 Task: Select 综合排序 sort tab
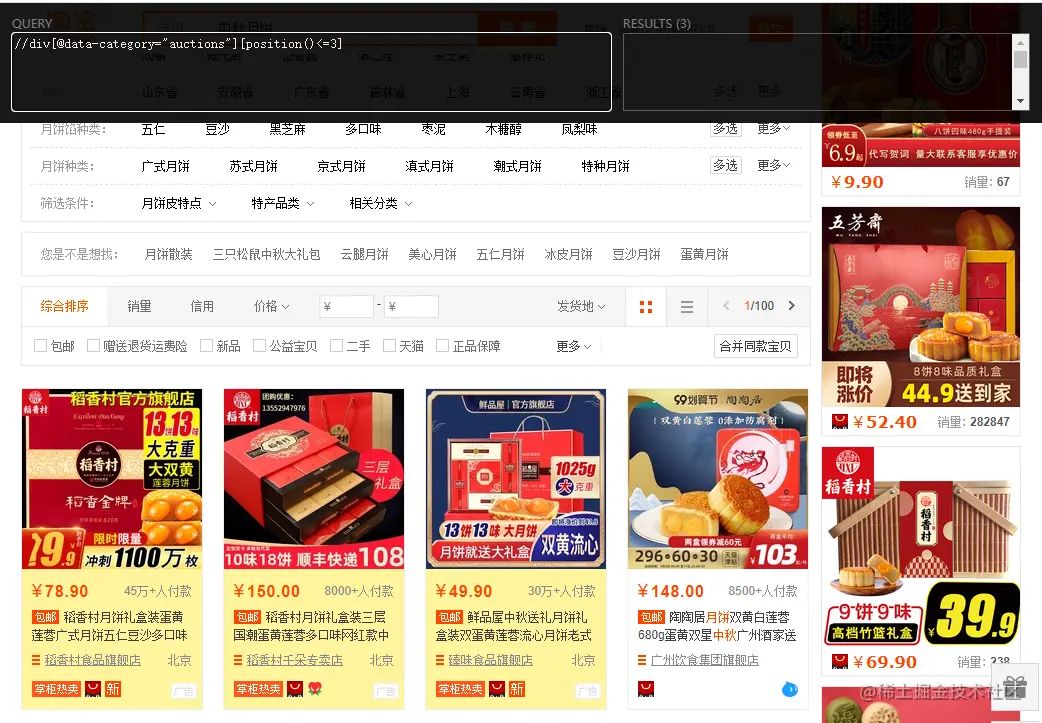64,306
